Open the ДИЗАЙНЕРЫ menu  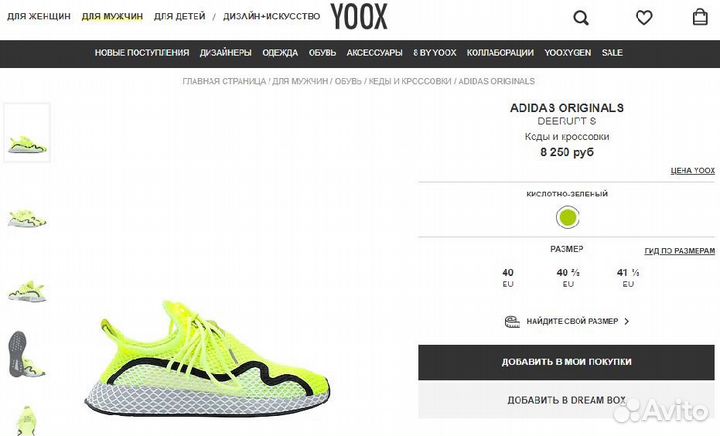coord(225,53)
